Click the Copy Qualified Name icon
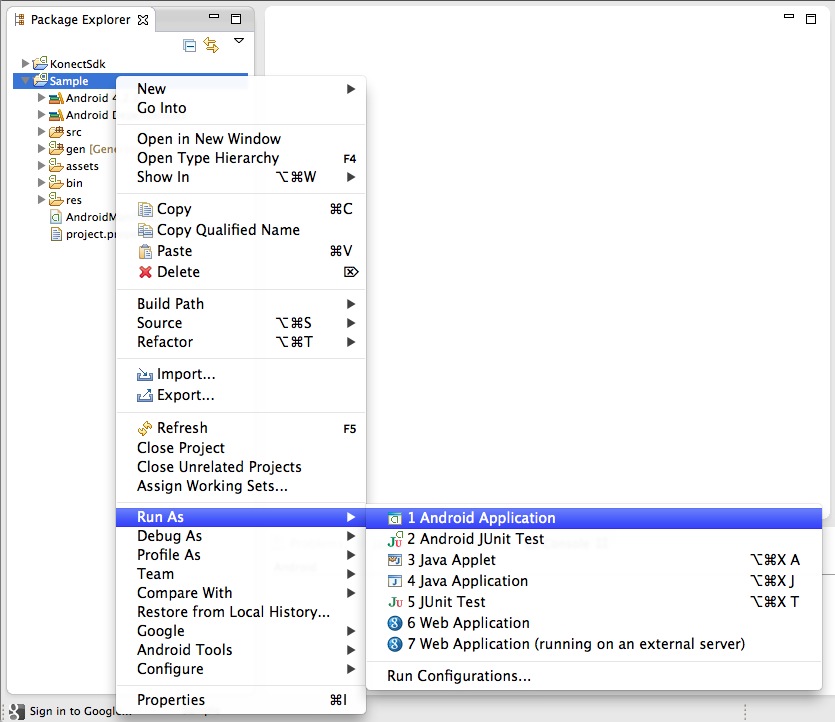 point(145,230)
